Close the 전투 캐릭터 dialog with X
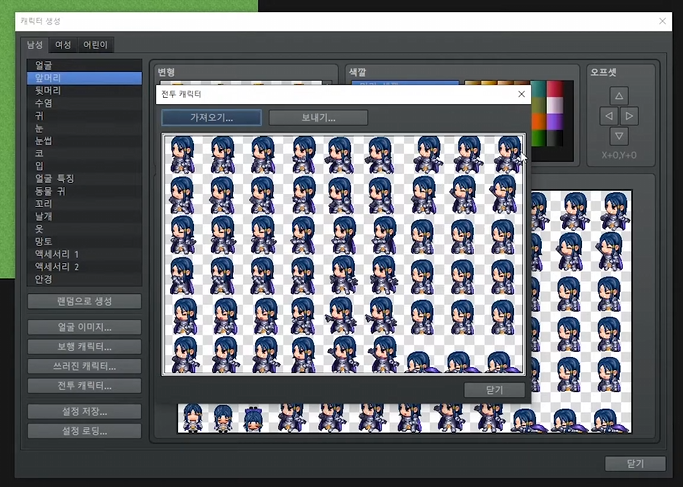The width and height of the screenshot is (683, 487). [521, 94]
